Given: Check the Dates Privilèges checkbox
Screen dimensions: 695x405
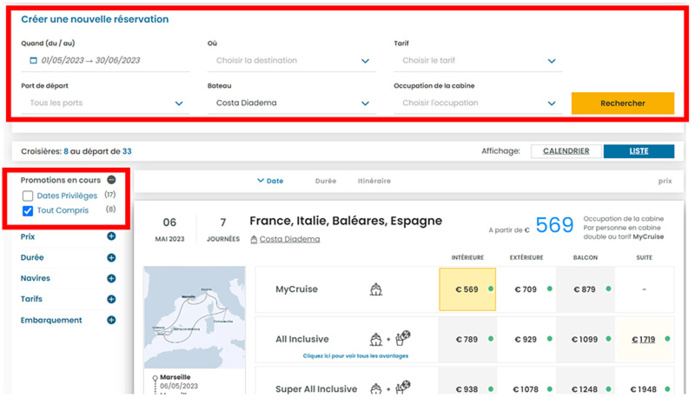Looking at the screenshot, I should [x=28, y=196].
